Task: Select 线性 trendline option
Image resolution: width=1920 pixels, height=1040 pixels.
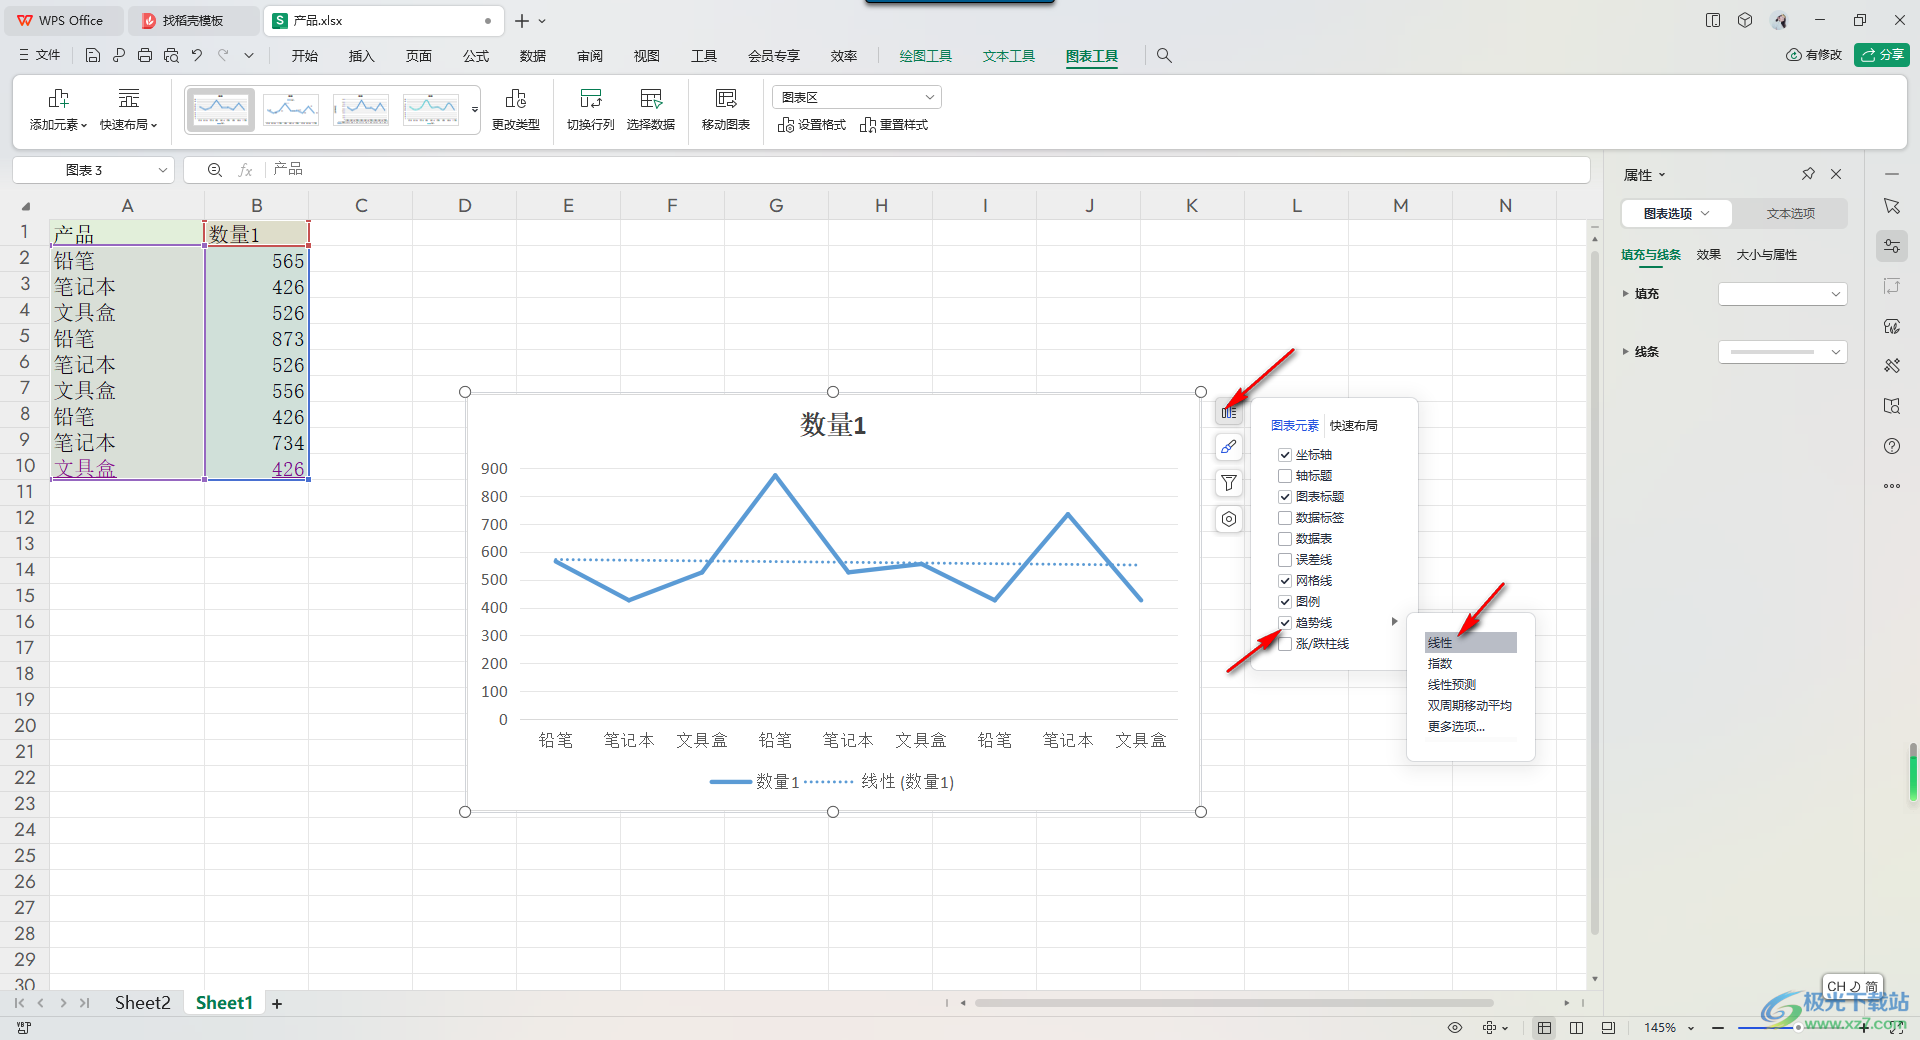Action: tap(1470, 643)
